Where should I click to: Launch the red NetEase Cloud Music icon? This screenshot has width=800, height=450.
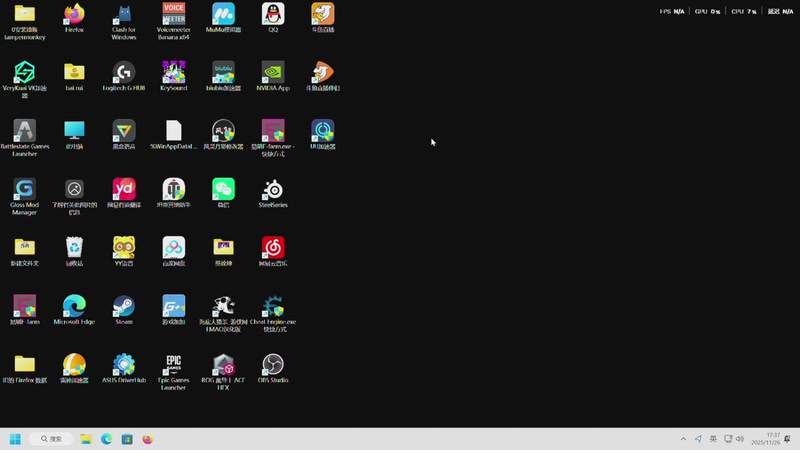(273, 252)
